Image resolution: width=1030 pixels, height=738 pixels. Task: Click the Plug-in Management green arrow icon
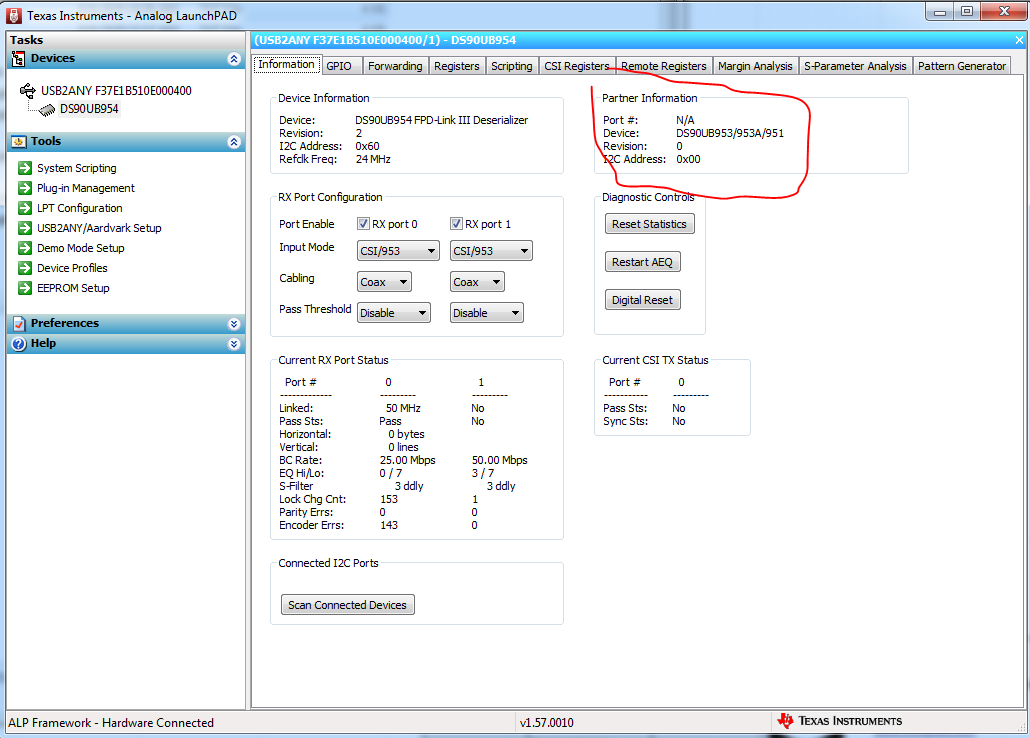(25, 188)
